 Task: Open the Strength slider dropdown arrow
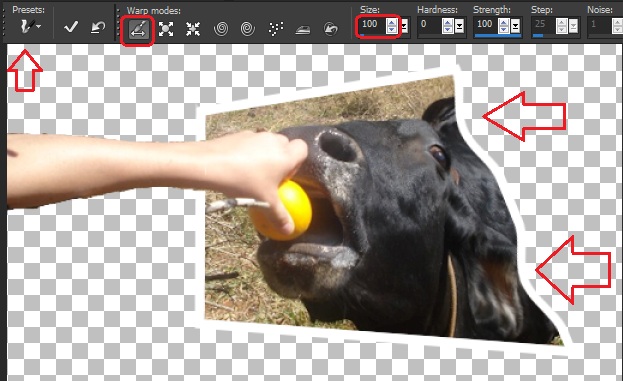pyautogui.click(x=515, y=27)
